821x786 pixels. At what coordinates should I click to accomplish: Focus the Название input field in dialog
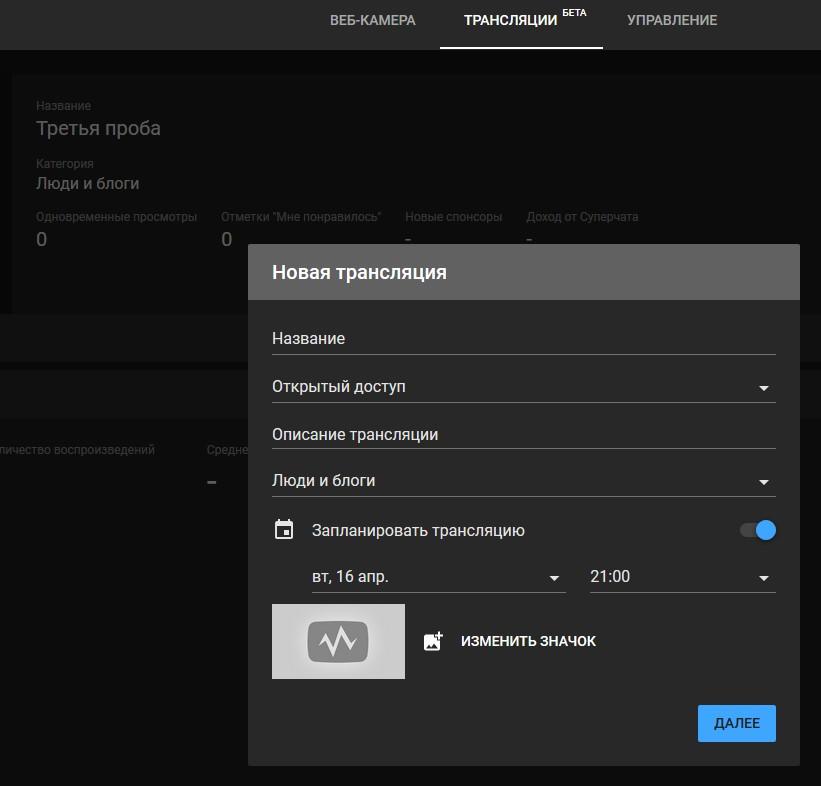(x=523, y=339)
